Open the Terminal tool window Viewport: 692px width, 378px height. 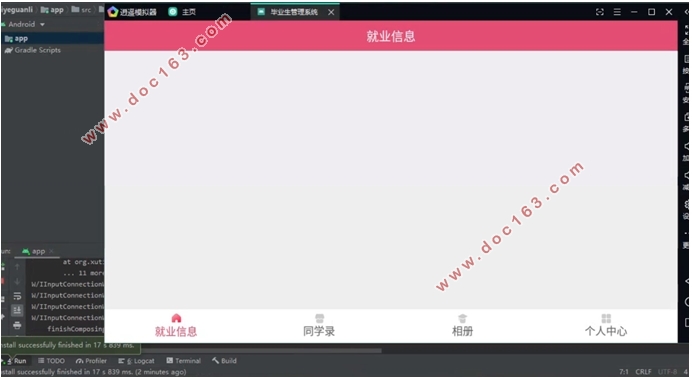tap(183, 361)
